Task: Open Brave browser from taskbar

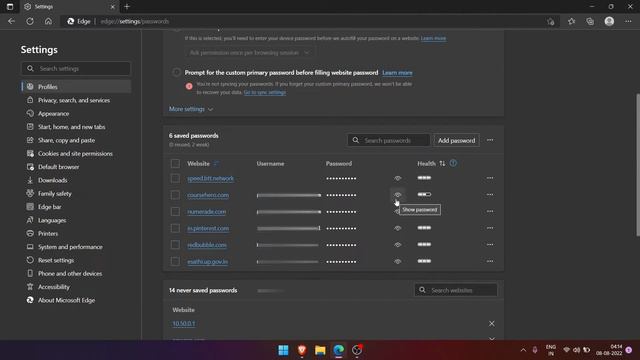Action: (x=302, y=350)
